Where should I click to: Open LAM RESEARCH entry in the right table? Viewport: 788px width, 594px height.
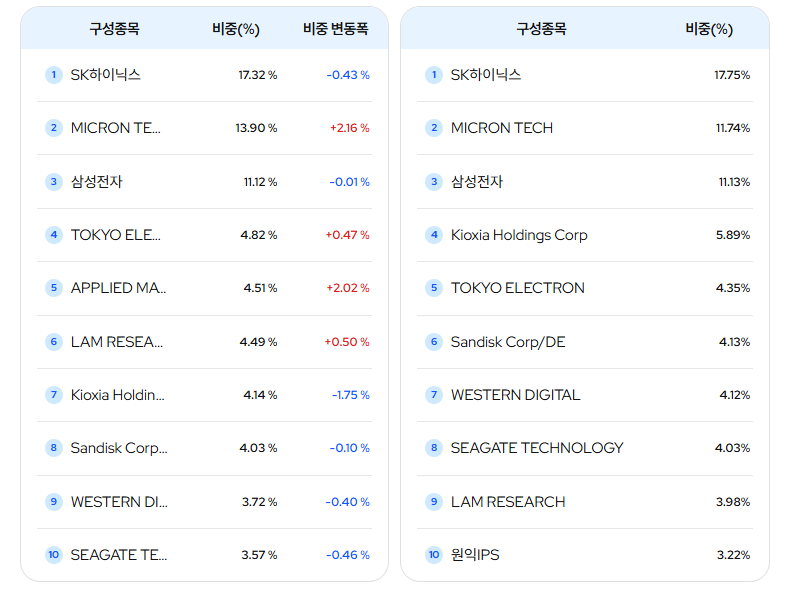point(508,502)
